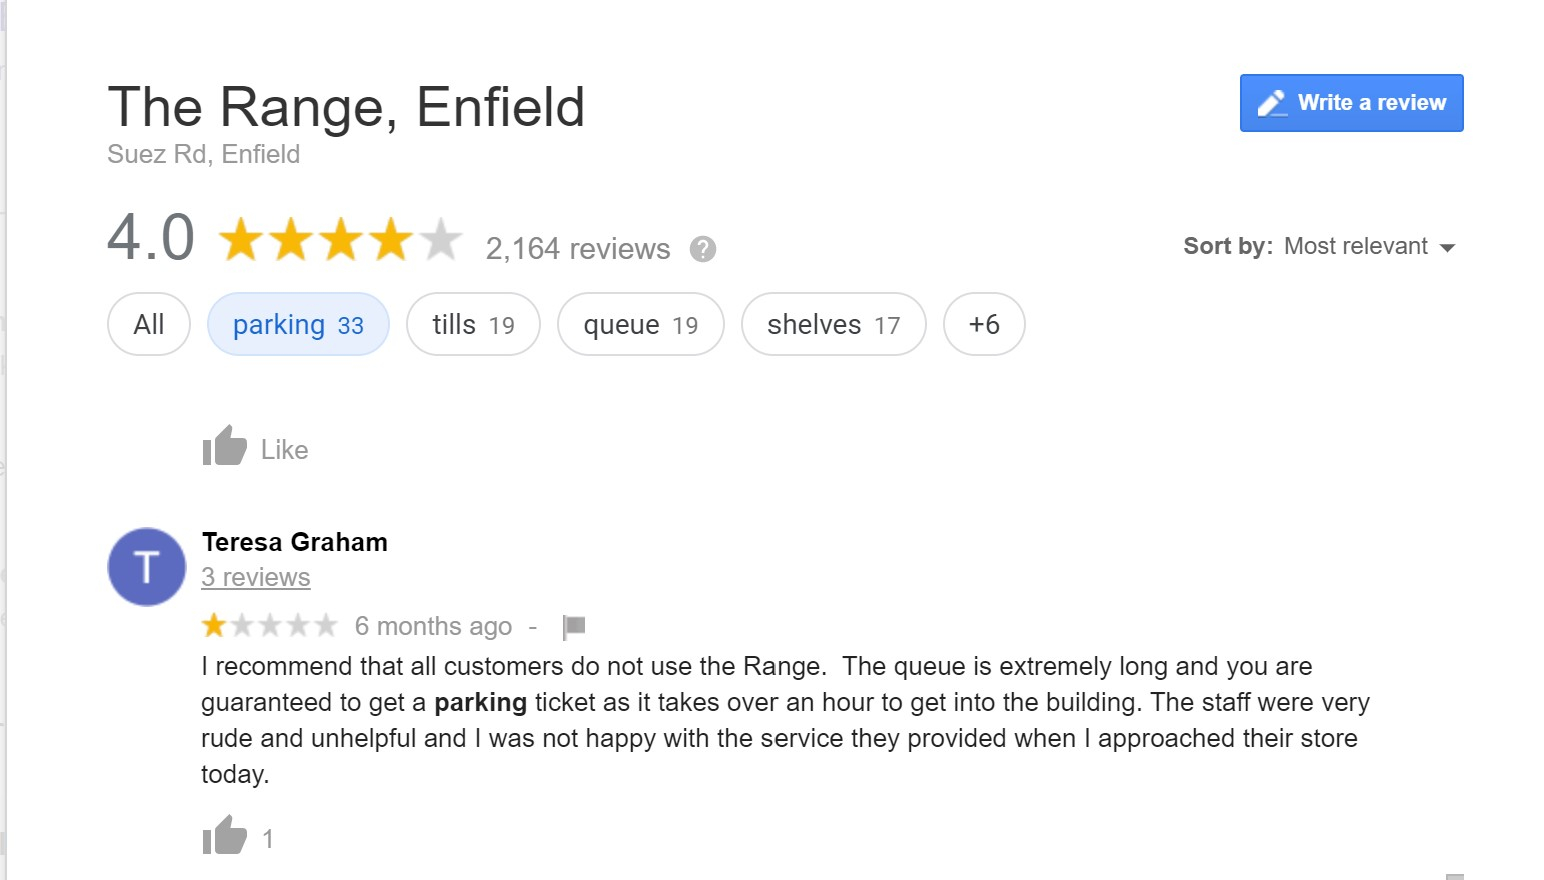Expand the +6 more topics chip
The width and height of the screenshot is (1544, 880).
(x=984, y=324)
